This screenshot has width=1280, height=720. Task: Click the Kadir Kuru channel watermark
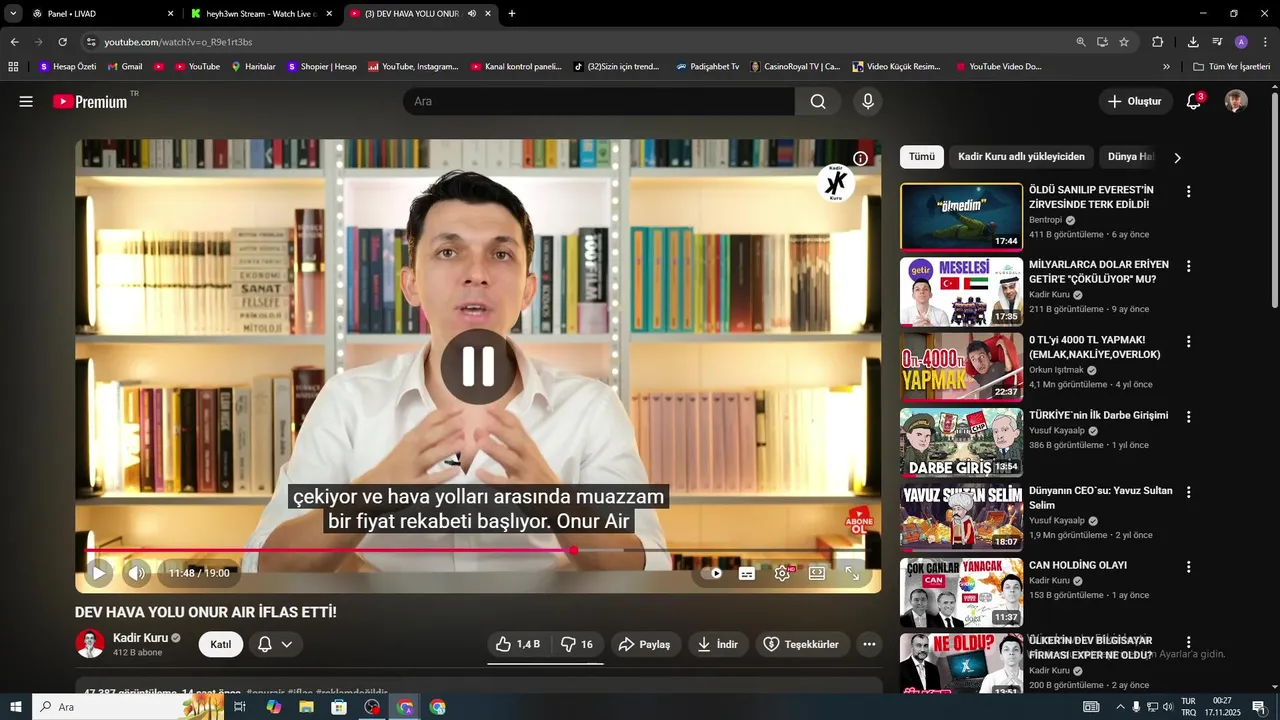[835, 182]
